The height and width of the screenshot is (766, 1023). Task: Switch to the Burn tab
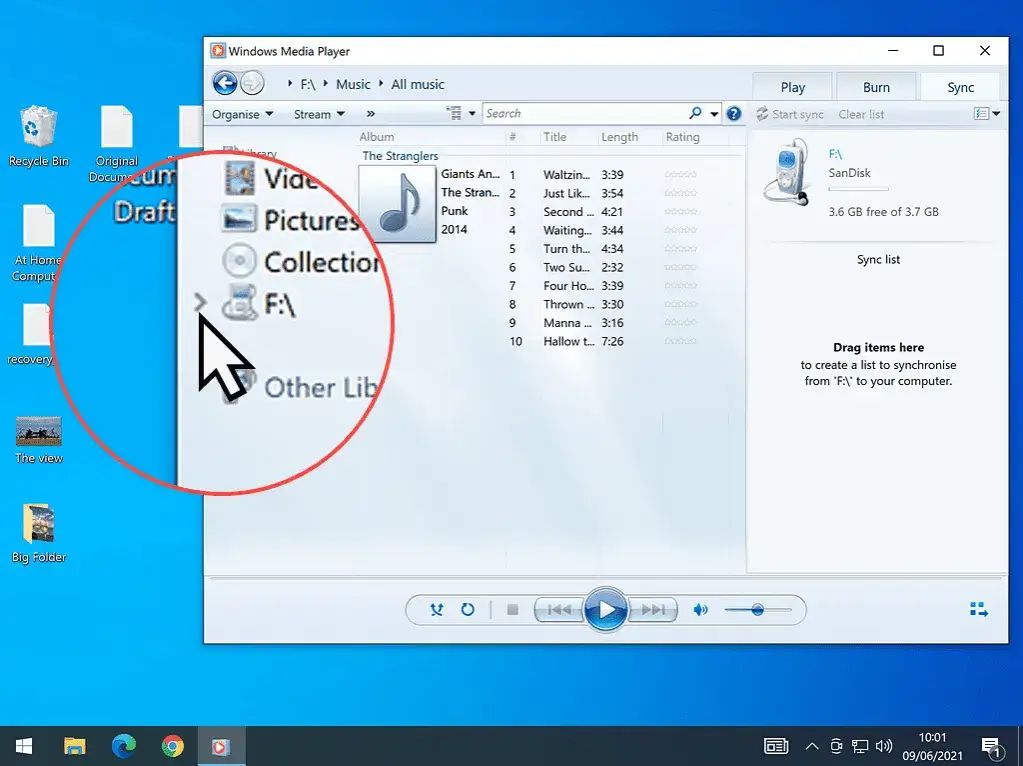(x=875, y=86)
